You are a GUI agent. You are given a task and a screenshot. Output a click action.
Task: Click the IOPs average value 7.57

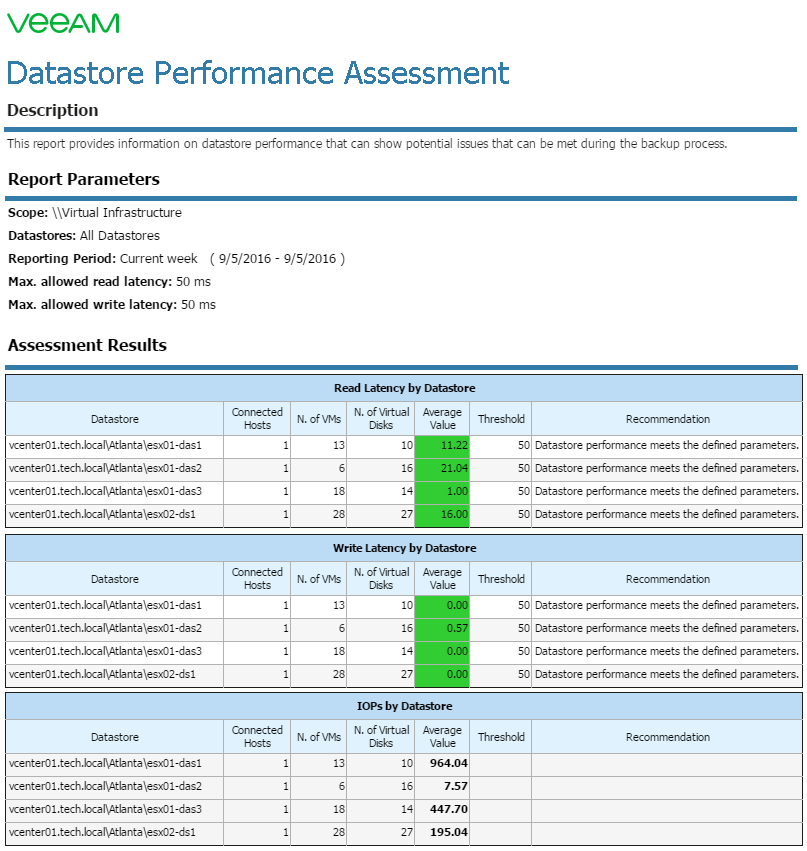point(455,786)
